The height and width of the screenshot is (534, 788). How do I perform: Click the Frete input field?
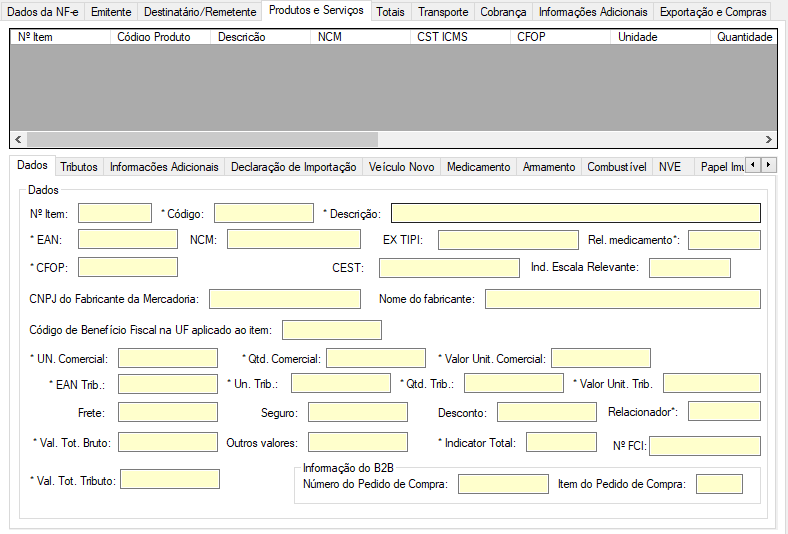[x=168, y=412]
